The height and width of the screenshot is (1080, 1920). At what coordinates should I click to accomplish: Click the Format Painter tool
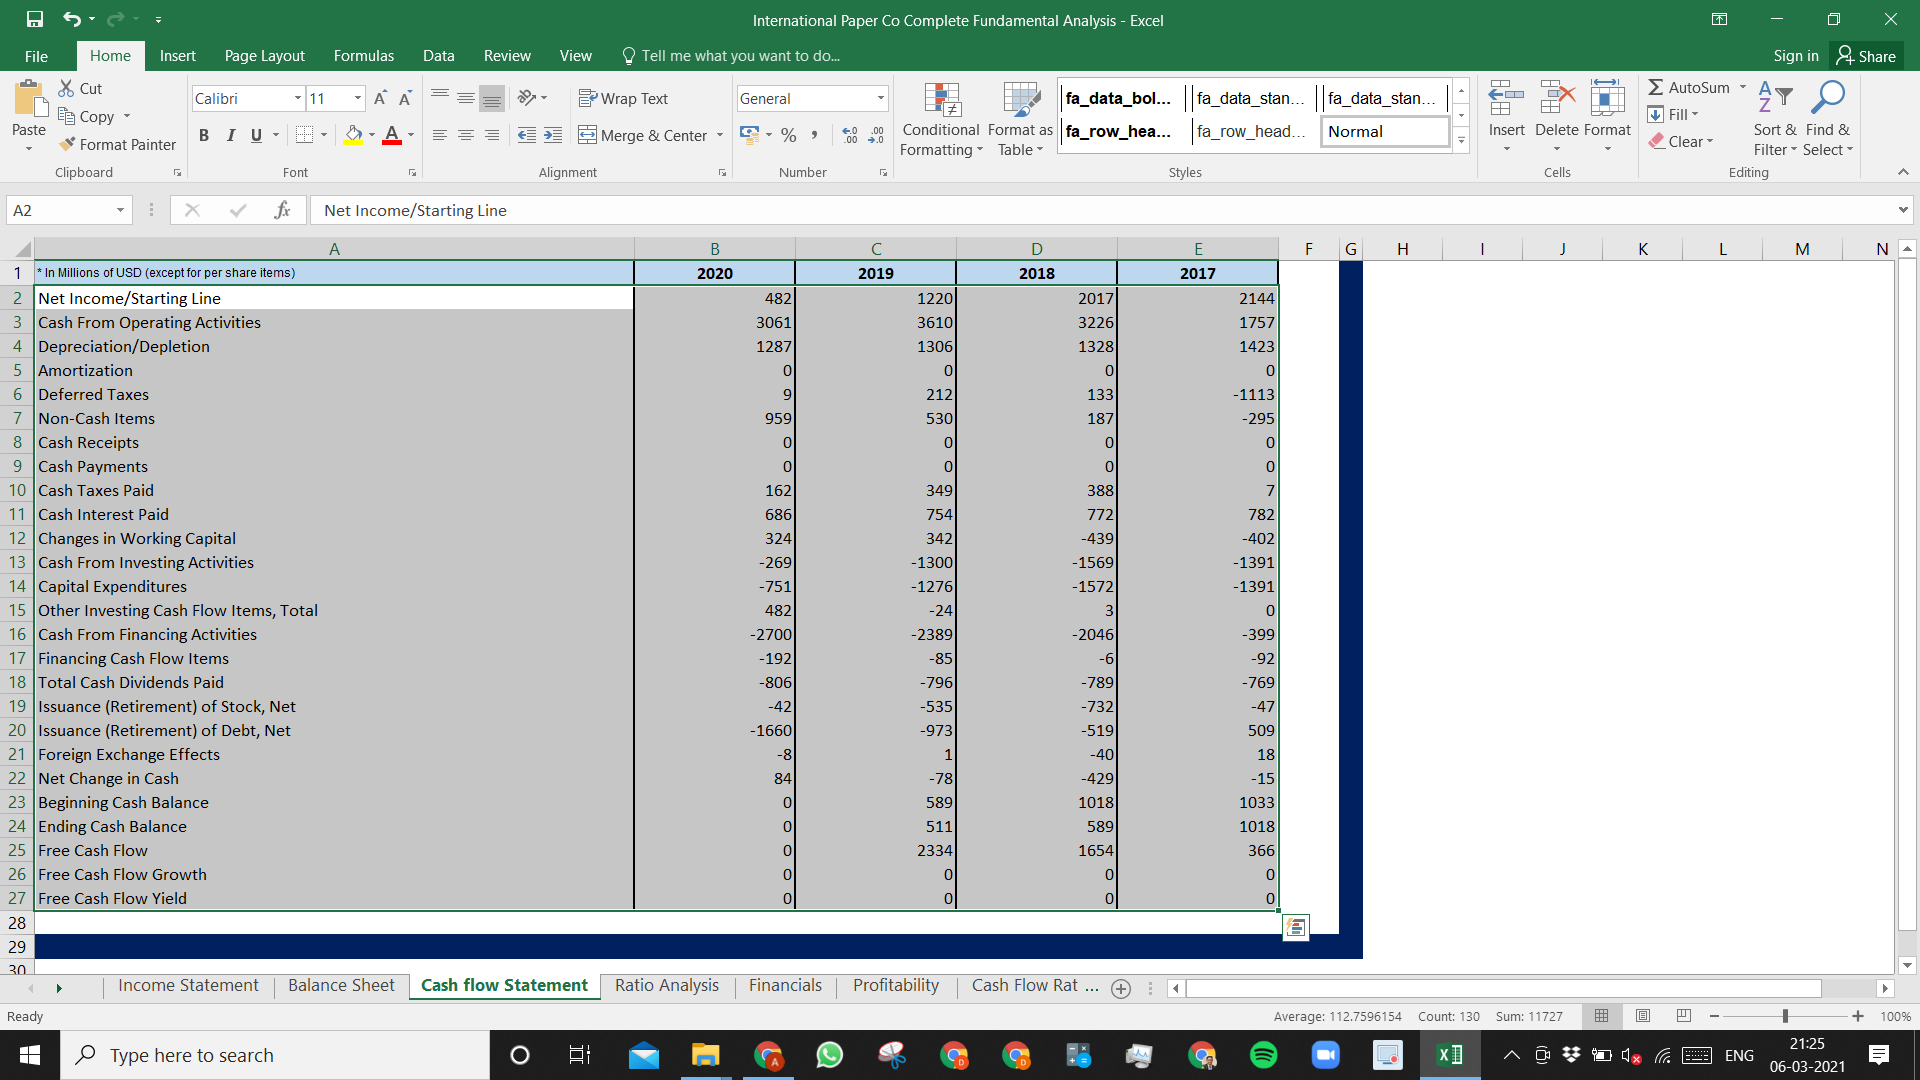(117, 144)
